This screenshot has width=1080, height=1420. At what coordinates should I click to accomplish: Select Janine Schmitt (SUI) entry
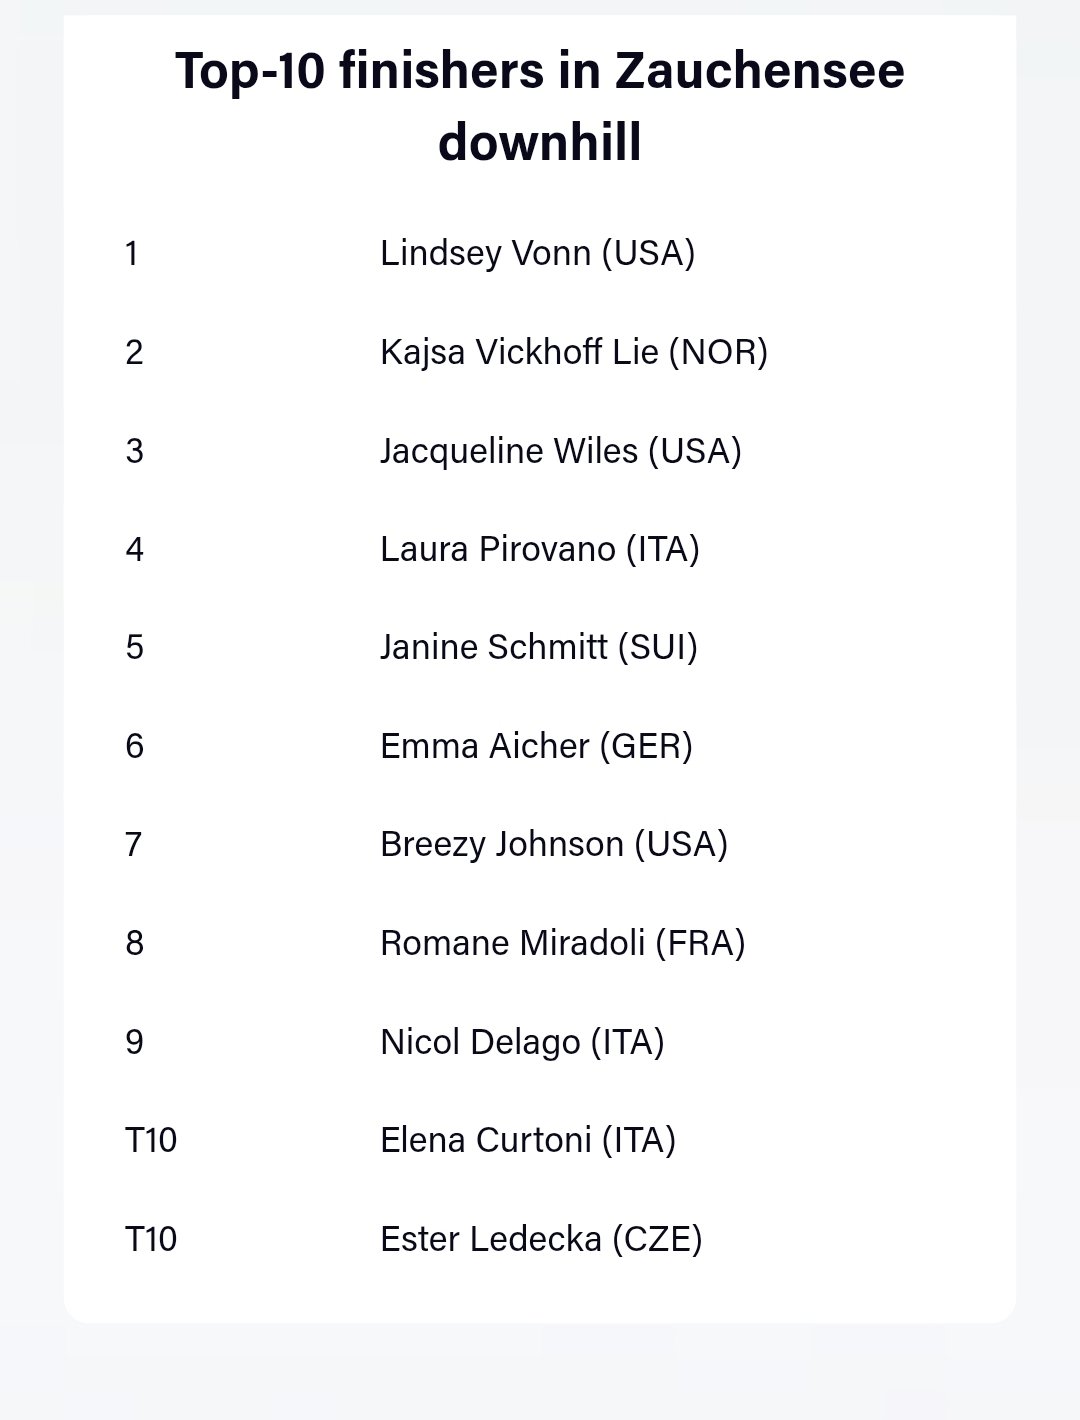click(538, 647)
